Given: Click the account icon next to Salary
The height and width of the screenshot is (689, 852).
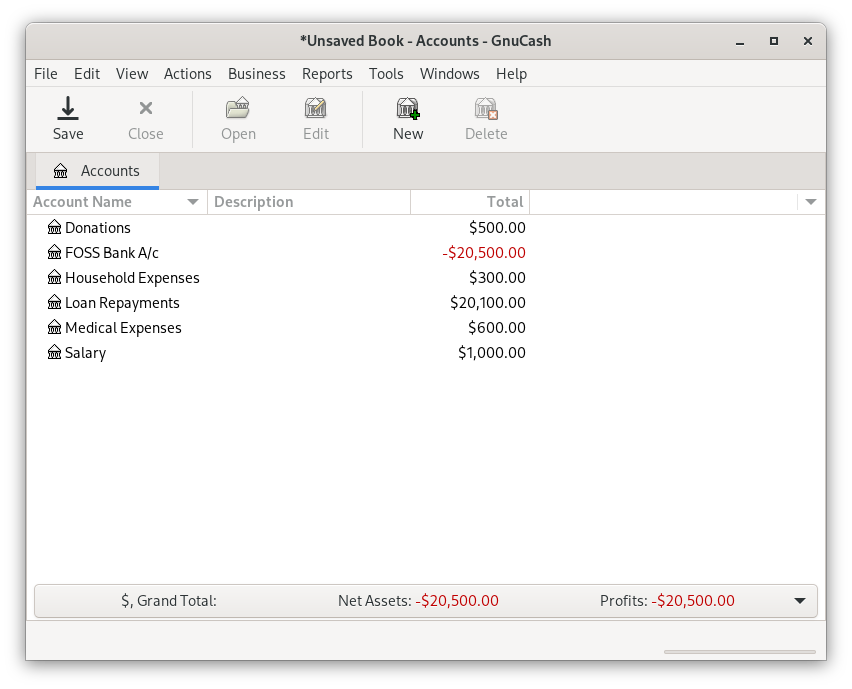Looking at the screenshot, I should [55, 352].
